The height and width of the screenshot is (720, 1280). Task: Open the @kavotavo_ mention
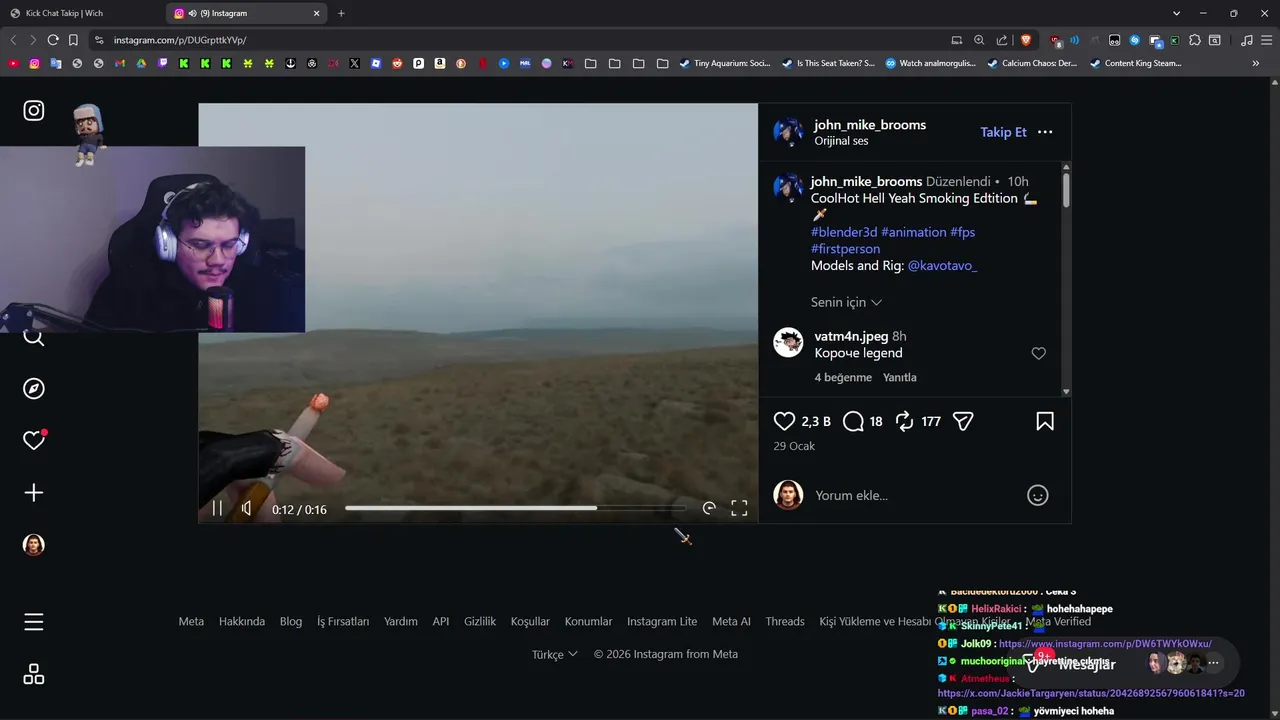pos(942,266)
